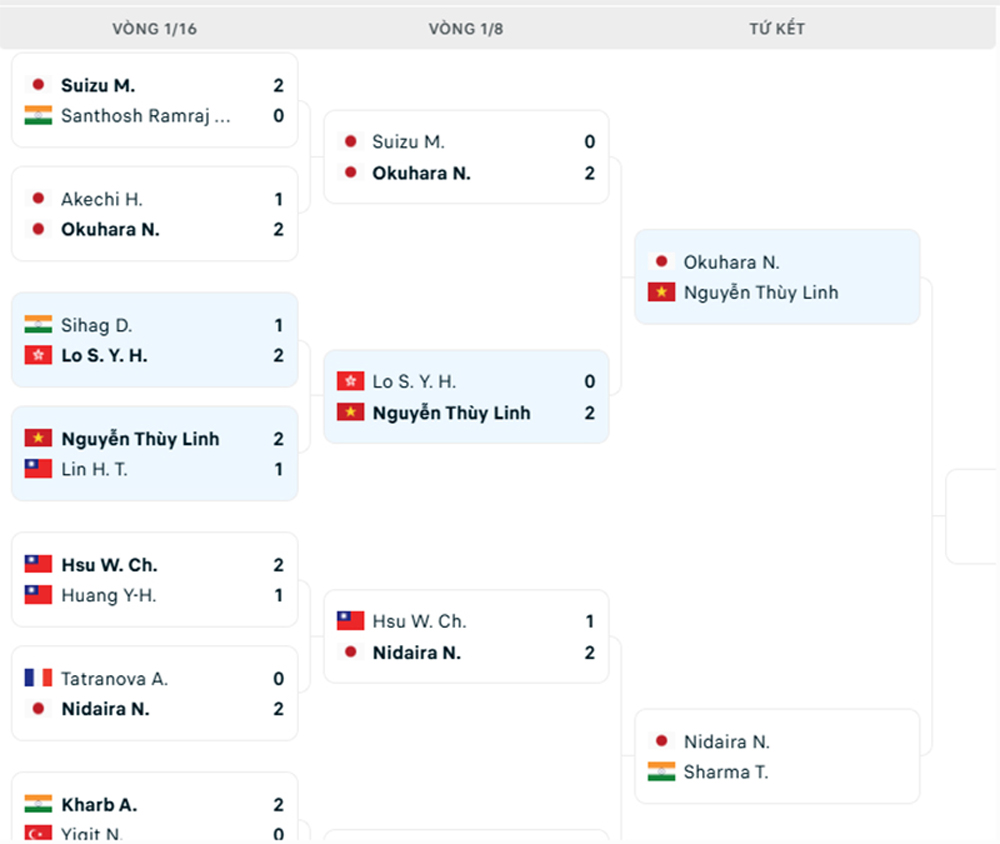Click Japan flag beside Suizu M. in round 1/16
Screen dimensions: 1000x844
click(x=38, y=86)
